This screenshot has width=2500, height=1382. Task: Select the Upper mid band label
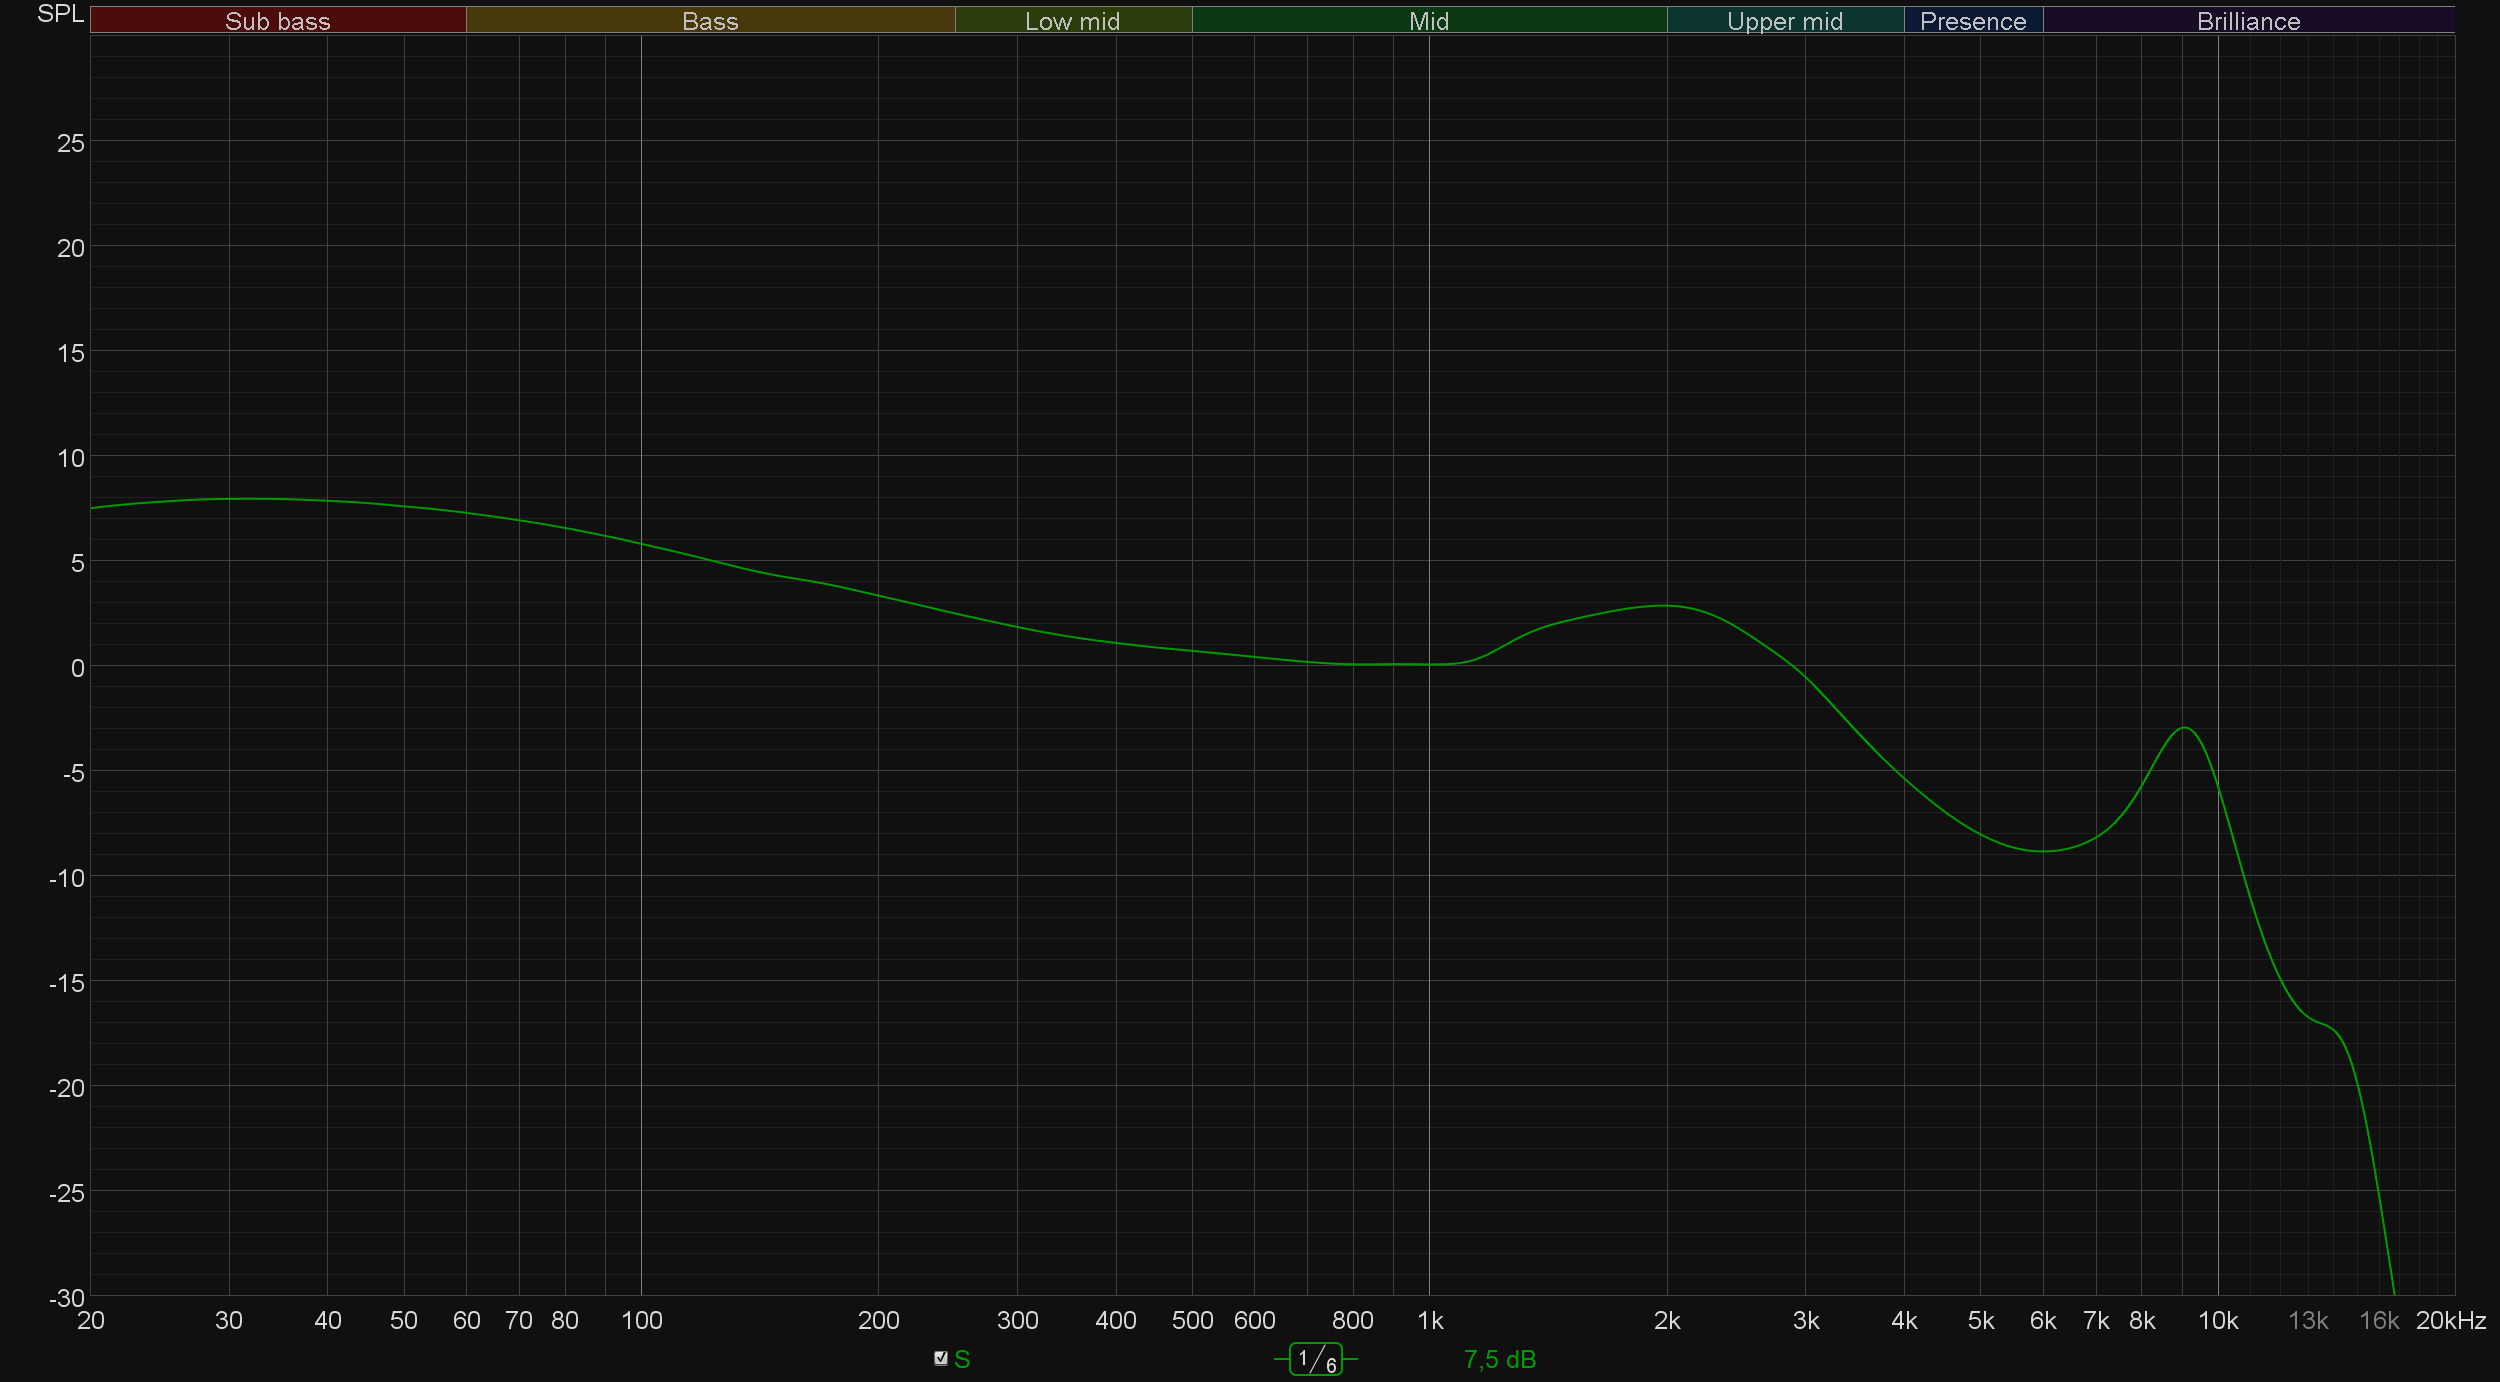[x=1784, y=21]
